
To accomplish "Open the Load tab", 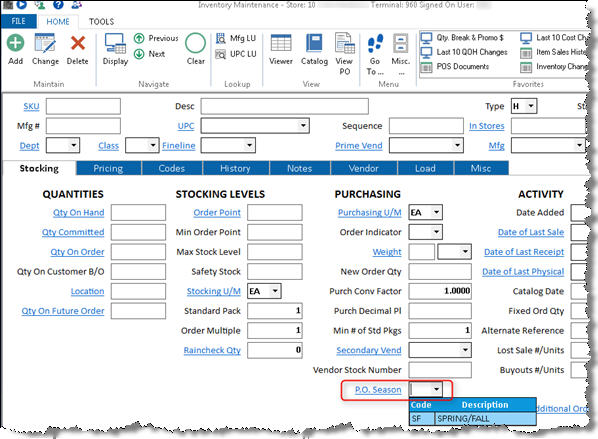I will pyautogui.click(x=426, y=168).
